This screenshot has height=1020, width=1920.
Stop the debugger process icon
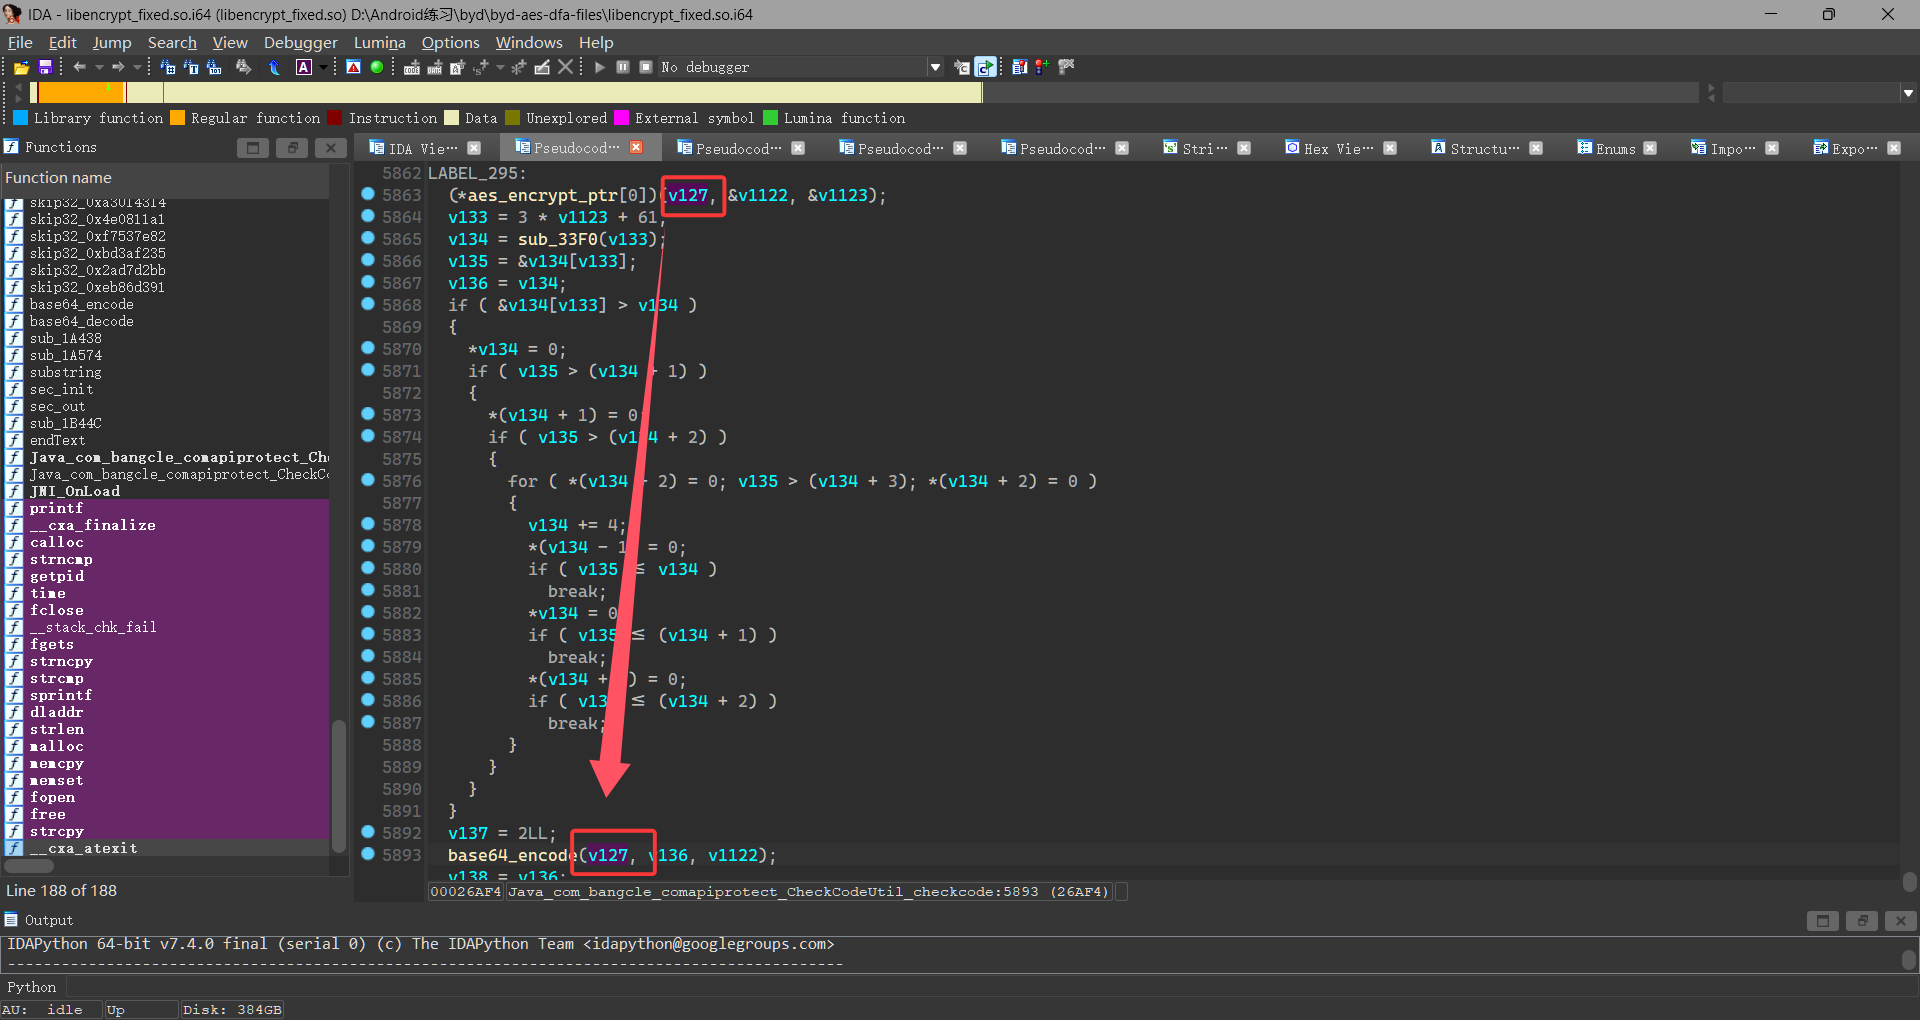coord(646,67)
